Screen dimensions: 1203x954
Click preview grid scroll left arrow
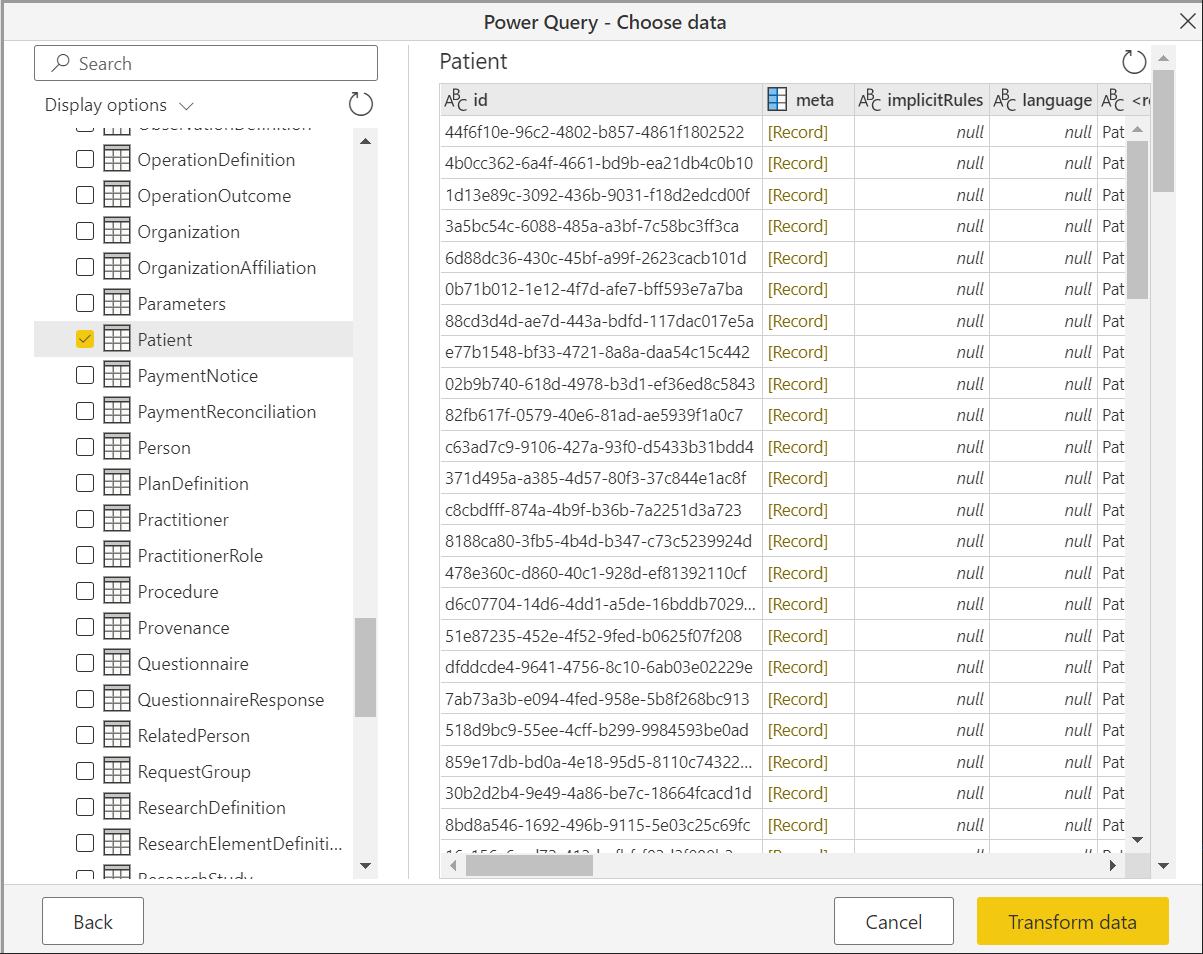pyautogui.click(x=452, y=866)
